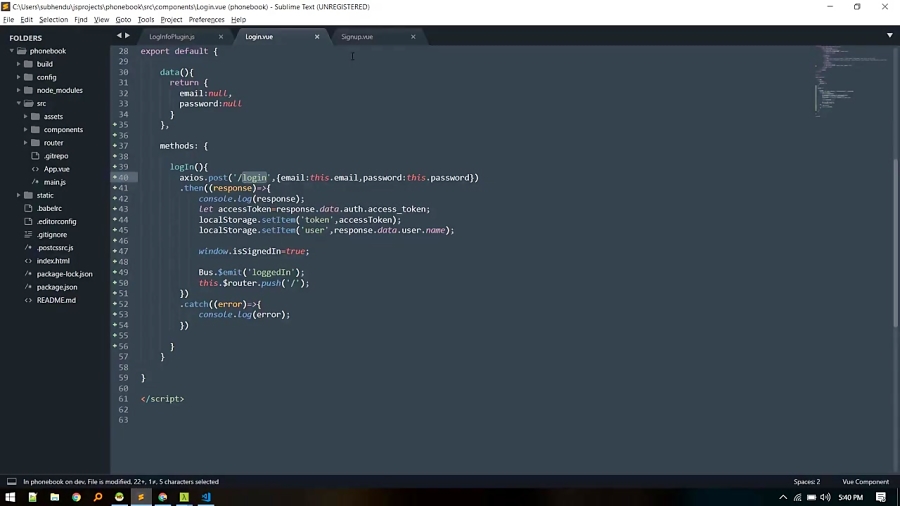900x506 pixels.
Task: Open main.js from the sidebar
Action: (55, 182)
